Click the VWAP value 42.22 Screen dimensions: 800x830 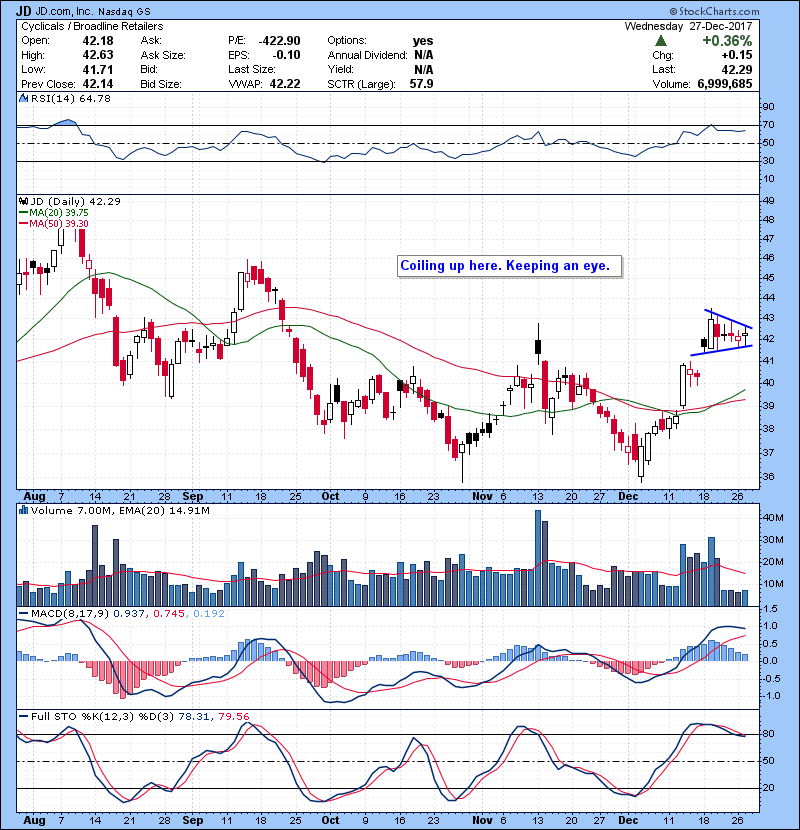click(285, 84)
